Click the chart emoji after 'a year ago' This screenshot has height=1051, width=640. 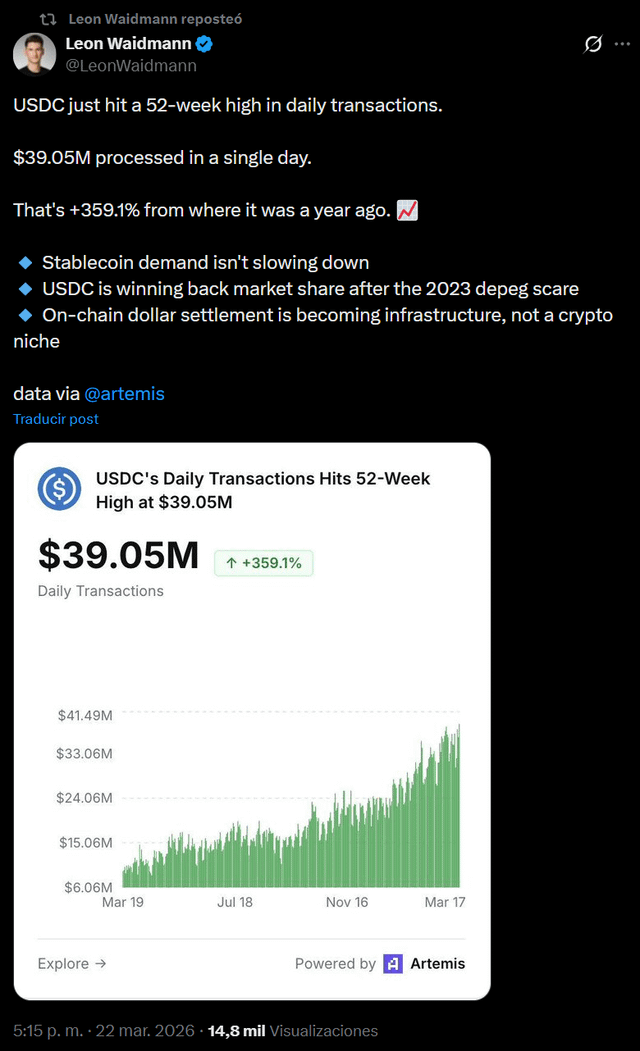click(408, 211)
